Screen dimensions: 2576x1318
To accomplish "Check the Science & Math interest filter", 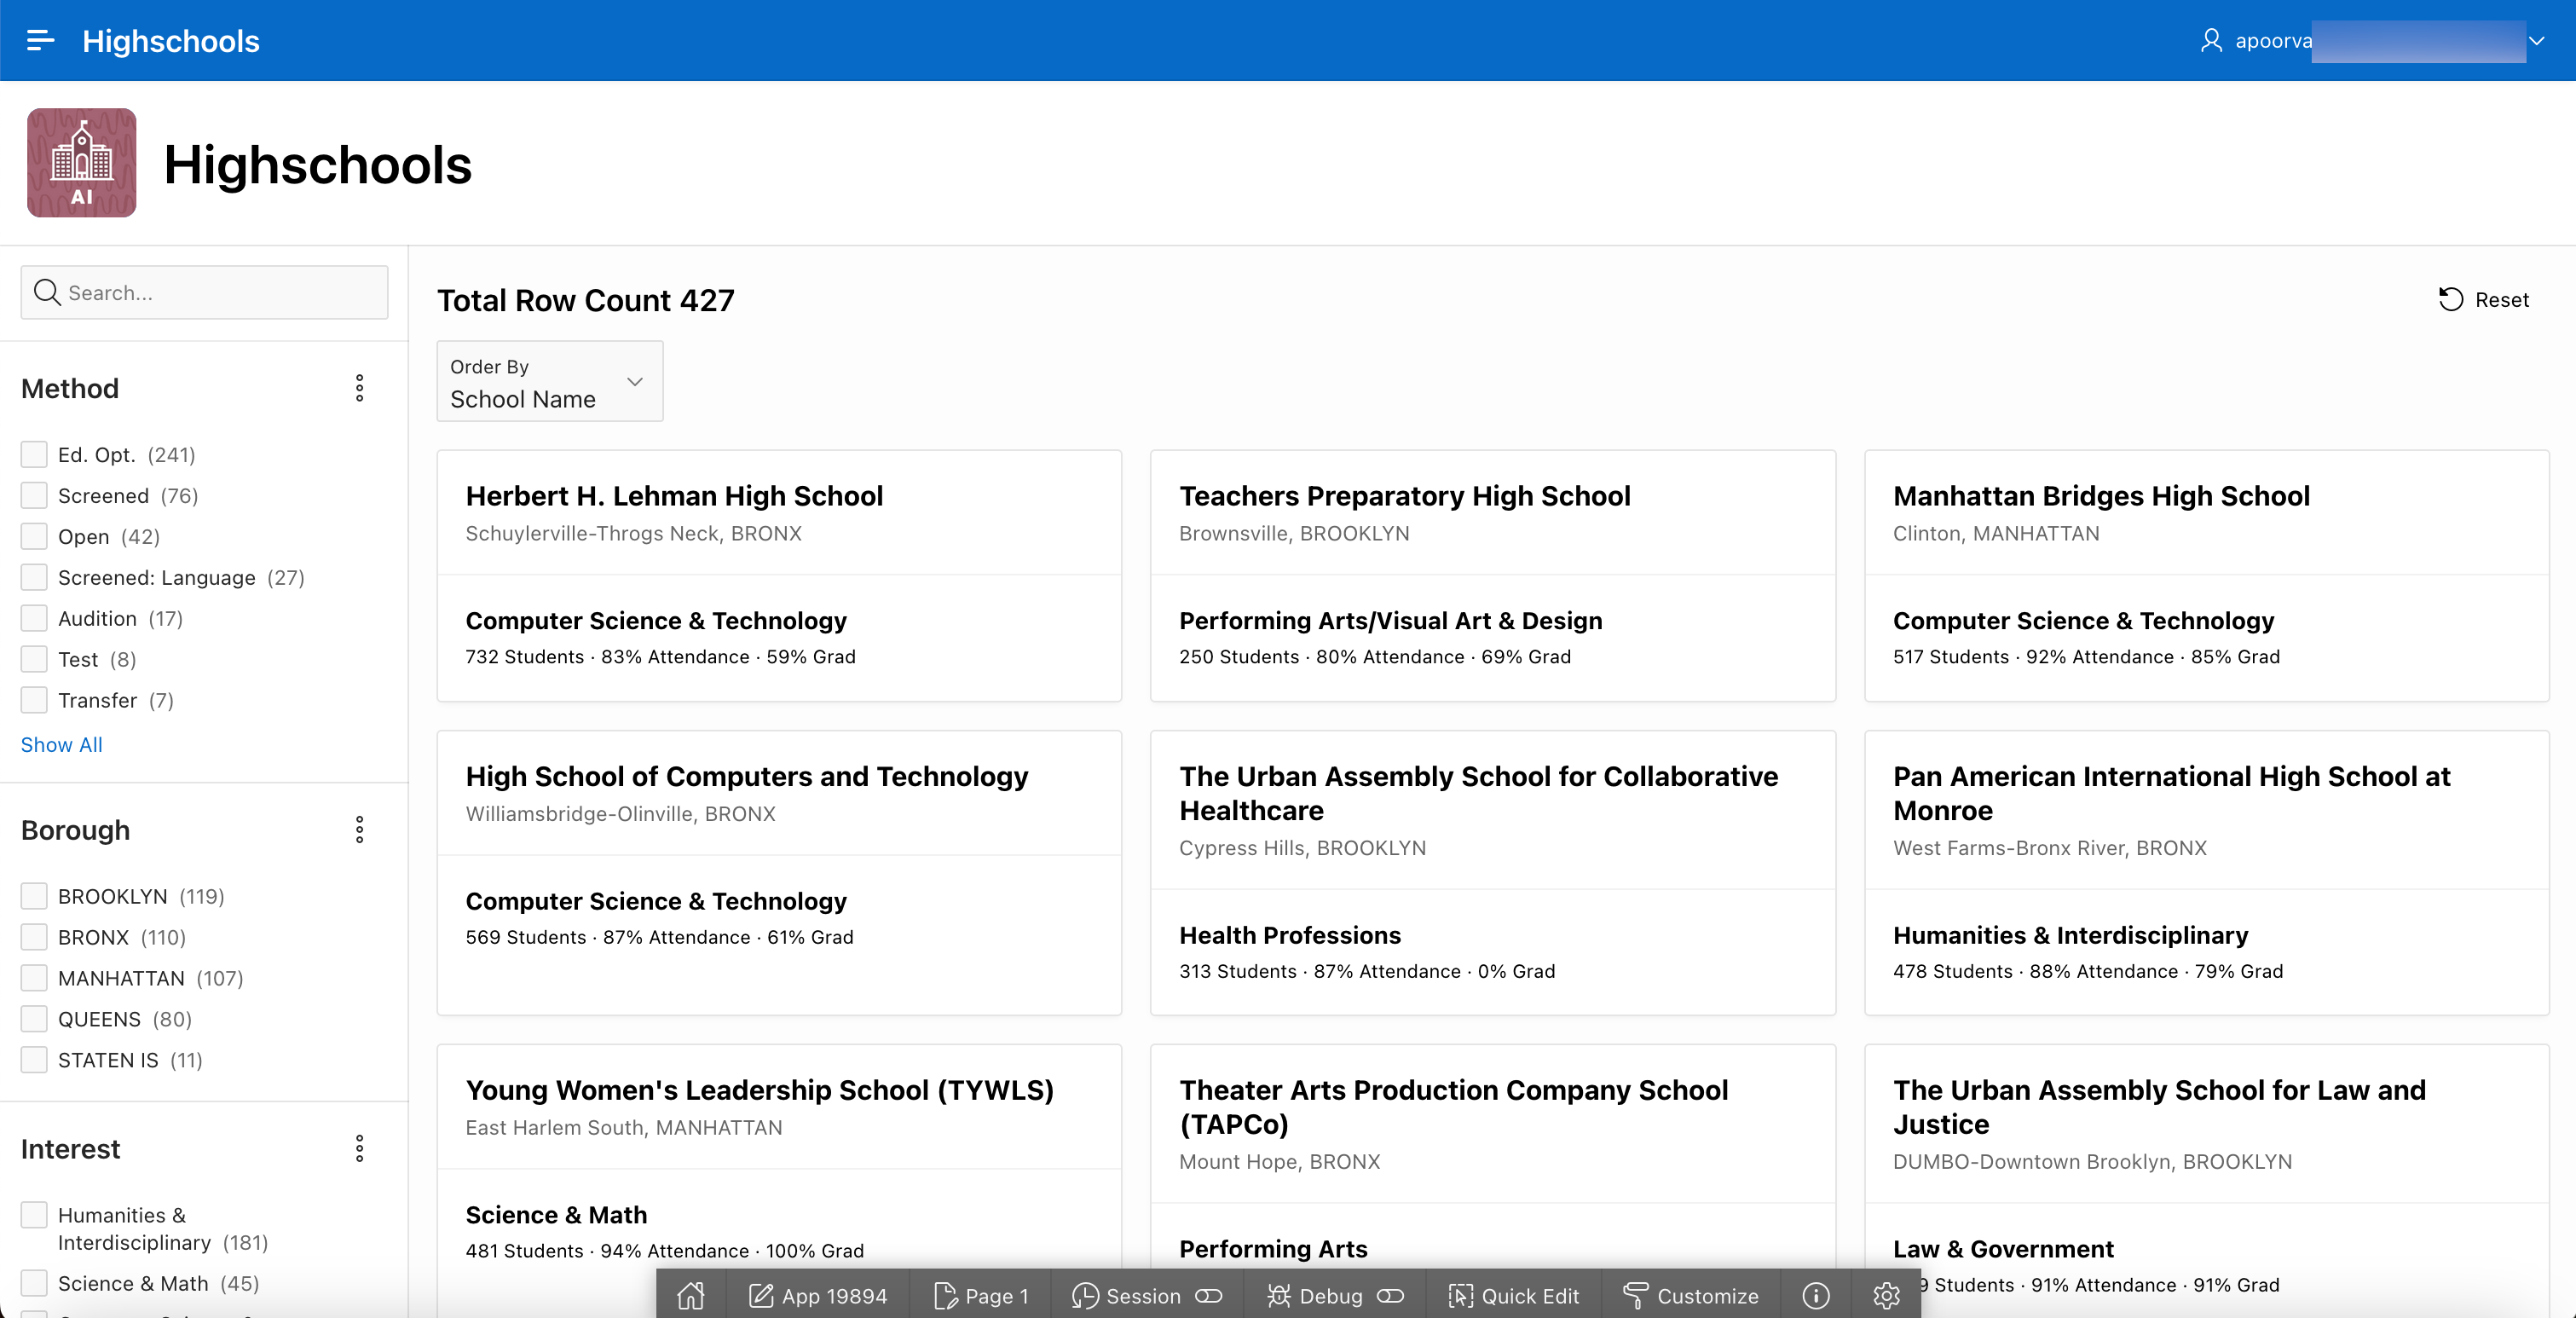I will 34,1283.
